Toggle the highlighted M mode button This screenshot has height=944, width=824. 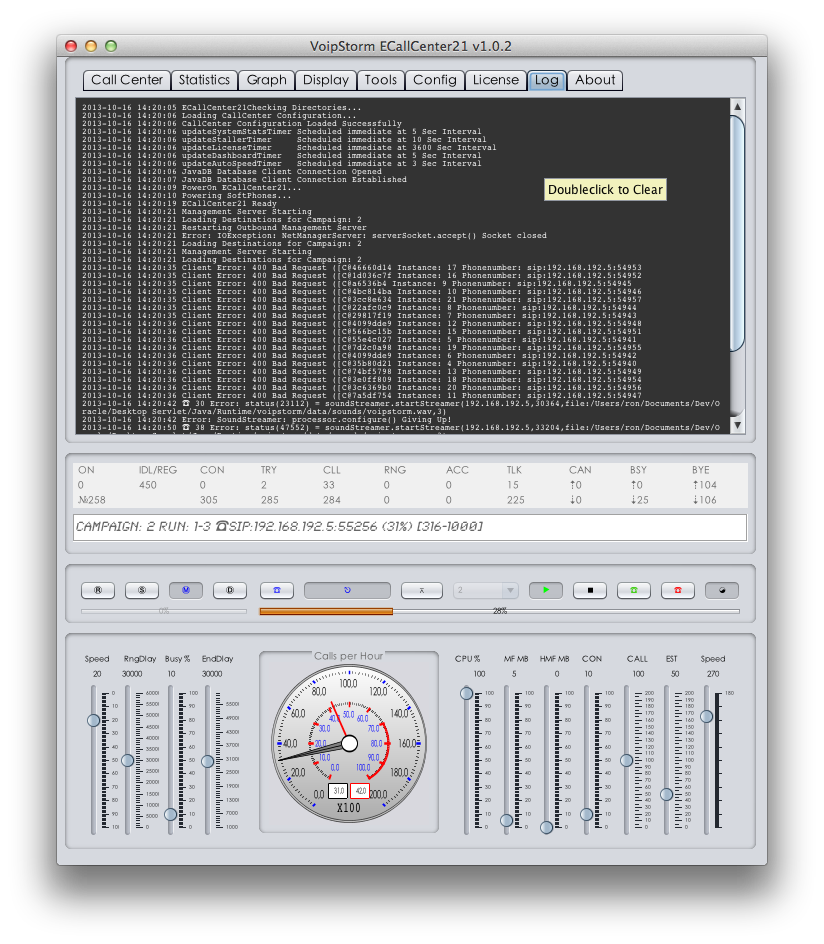click(x=186, y=590)
